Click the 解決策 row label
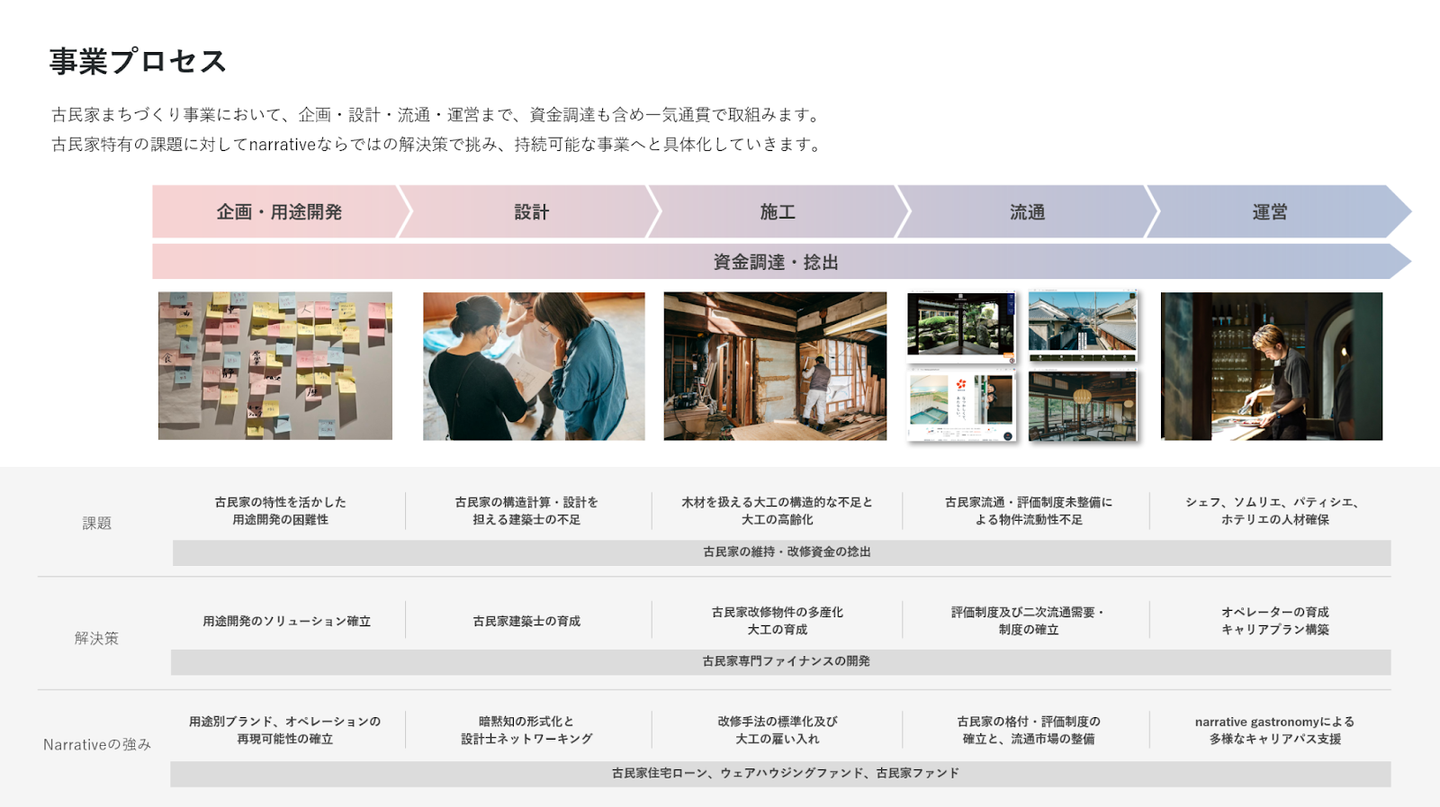 pyautogui.click(x=97, y=638)
